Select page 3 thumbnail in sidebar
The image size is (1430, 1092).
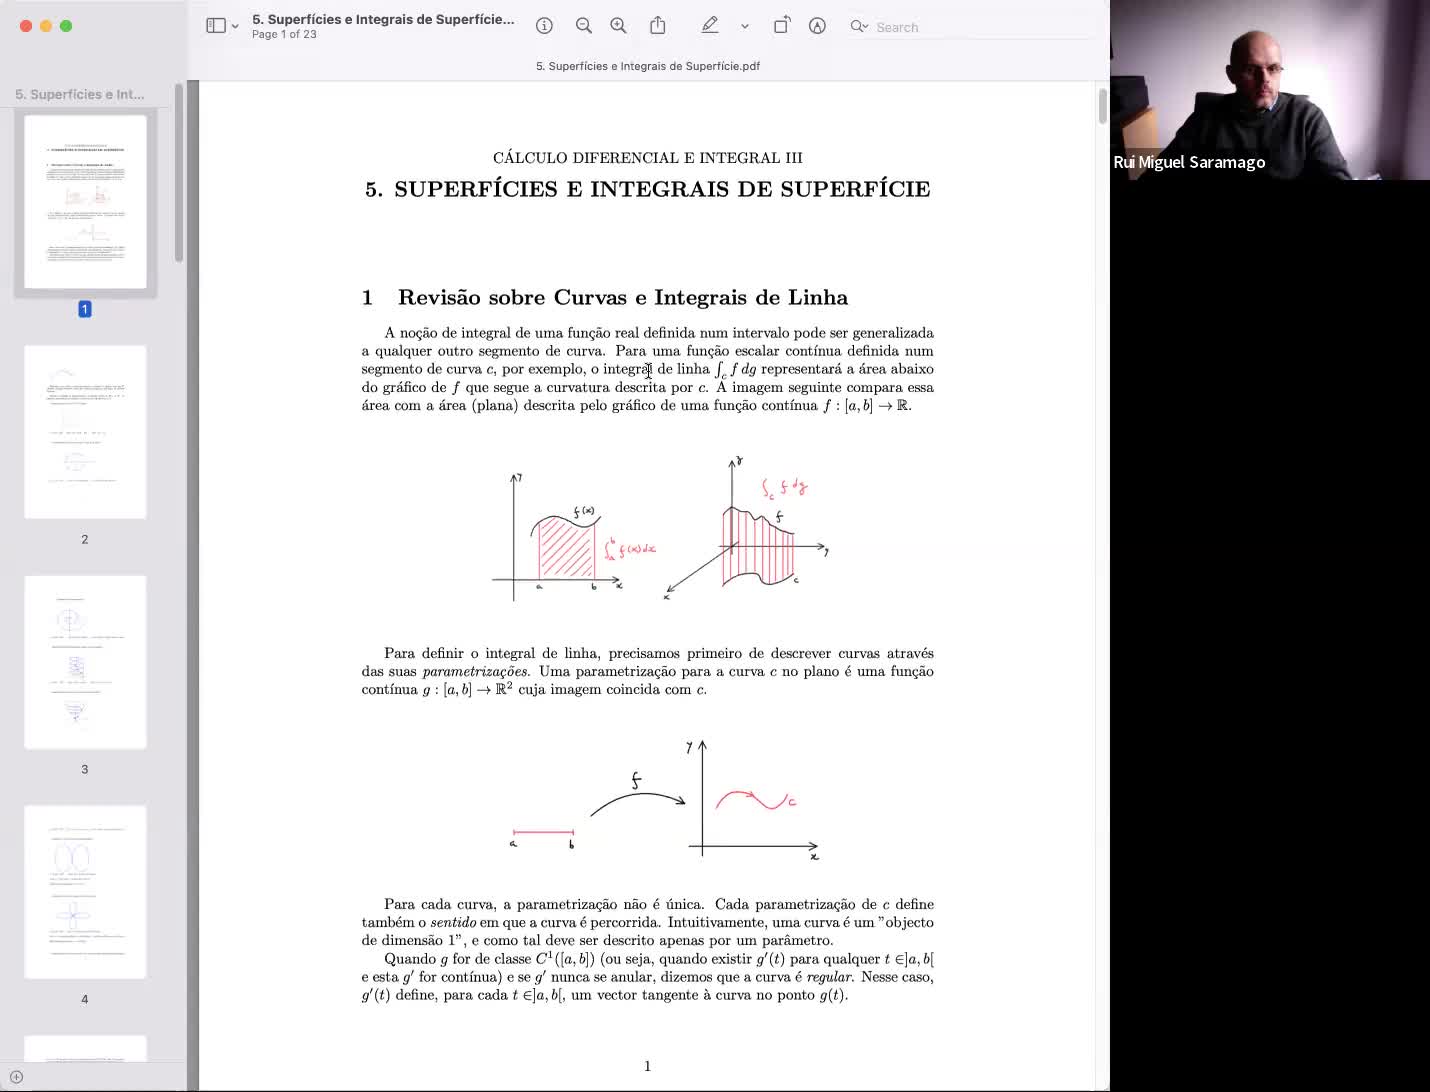pyautogui.click(x=85, y=662)
